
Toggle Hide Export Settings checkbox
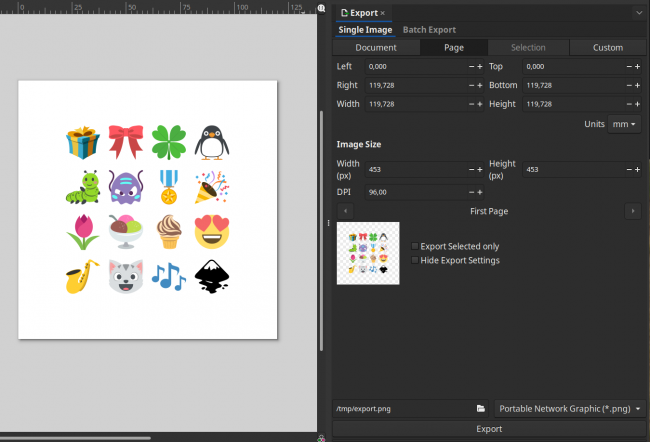[x=415, y=260]
